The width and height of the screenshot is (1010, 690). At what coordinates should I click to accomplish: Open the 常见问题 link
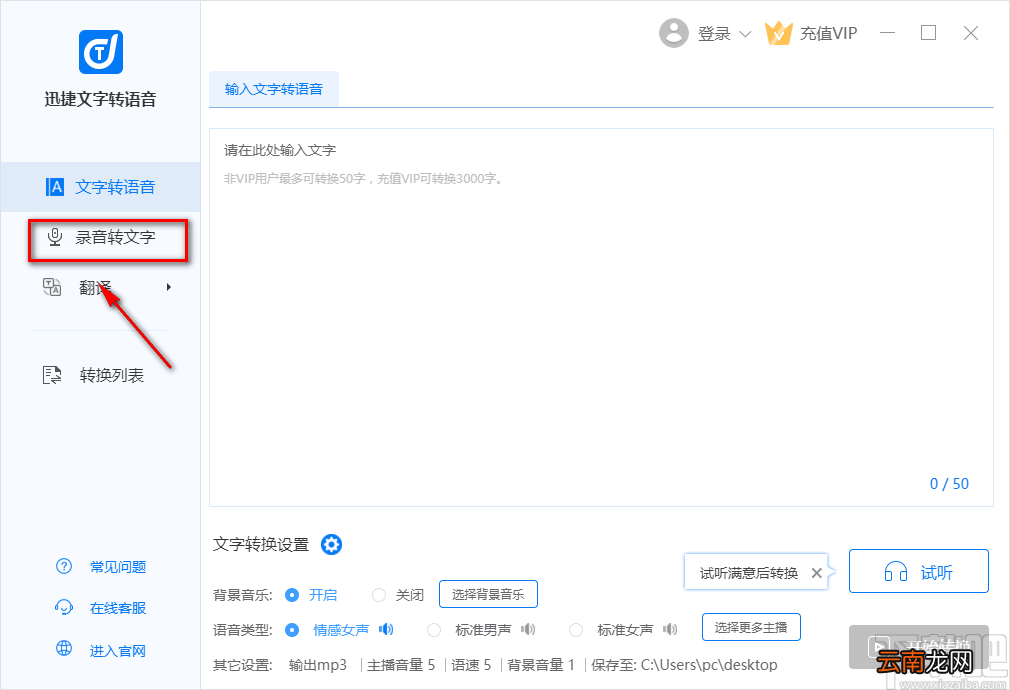tap(118, 567)
